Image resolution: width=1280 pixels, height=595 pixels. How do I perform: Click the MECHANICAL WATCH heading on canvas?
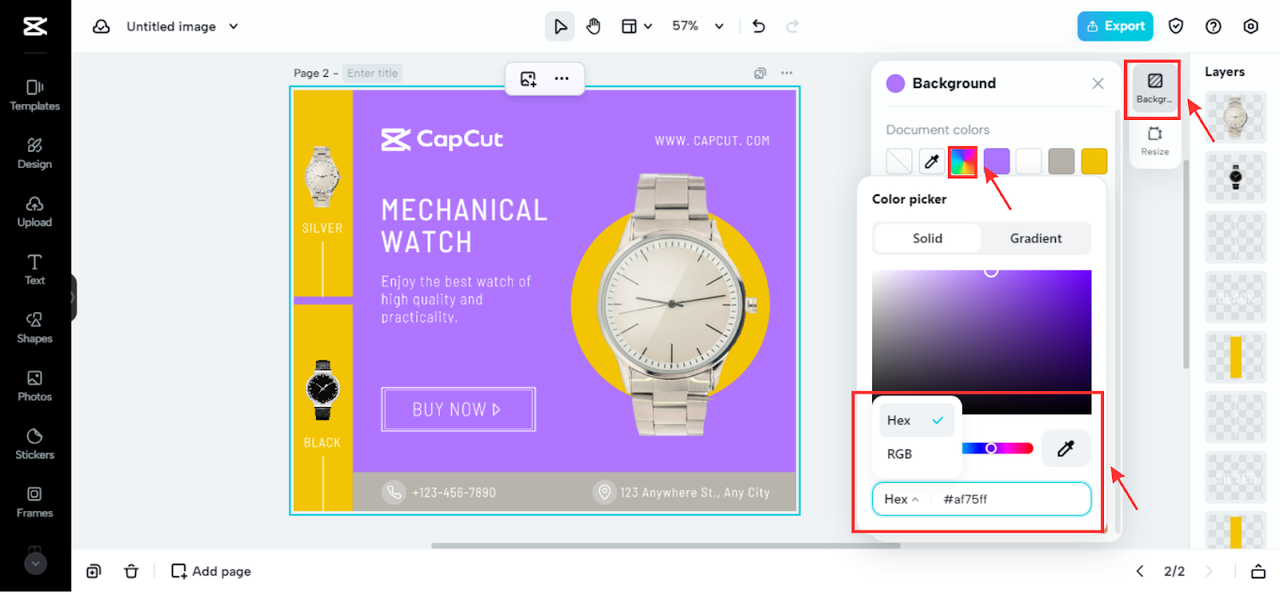(x=465, y=226)
